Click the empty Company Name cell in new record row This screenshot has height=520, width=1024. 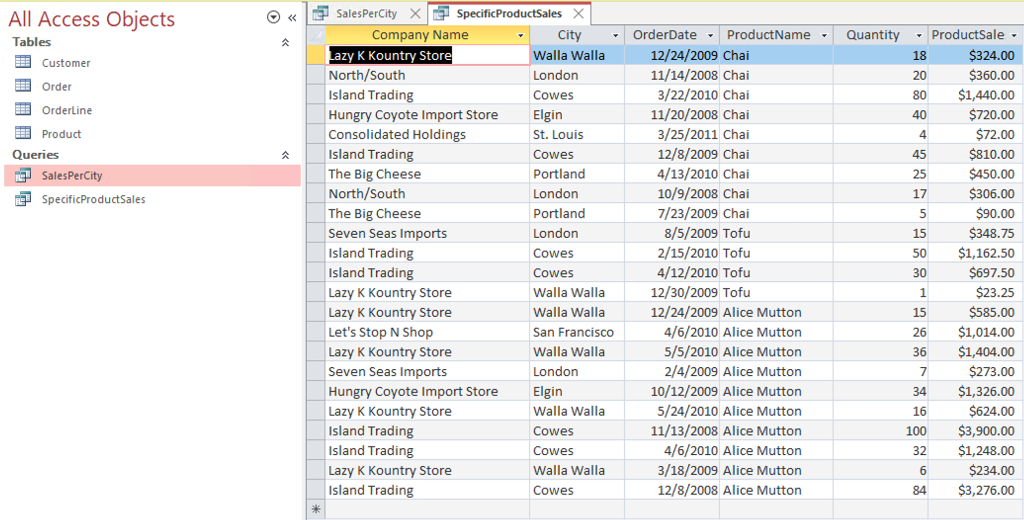[427, 510]
